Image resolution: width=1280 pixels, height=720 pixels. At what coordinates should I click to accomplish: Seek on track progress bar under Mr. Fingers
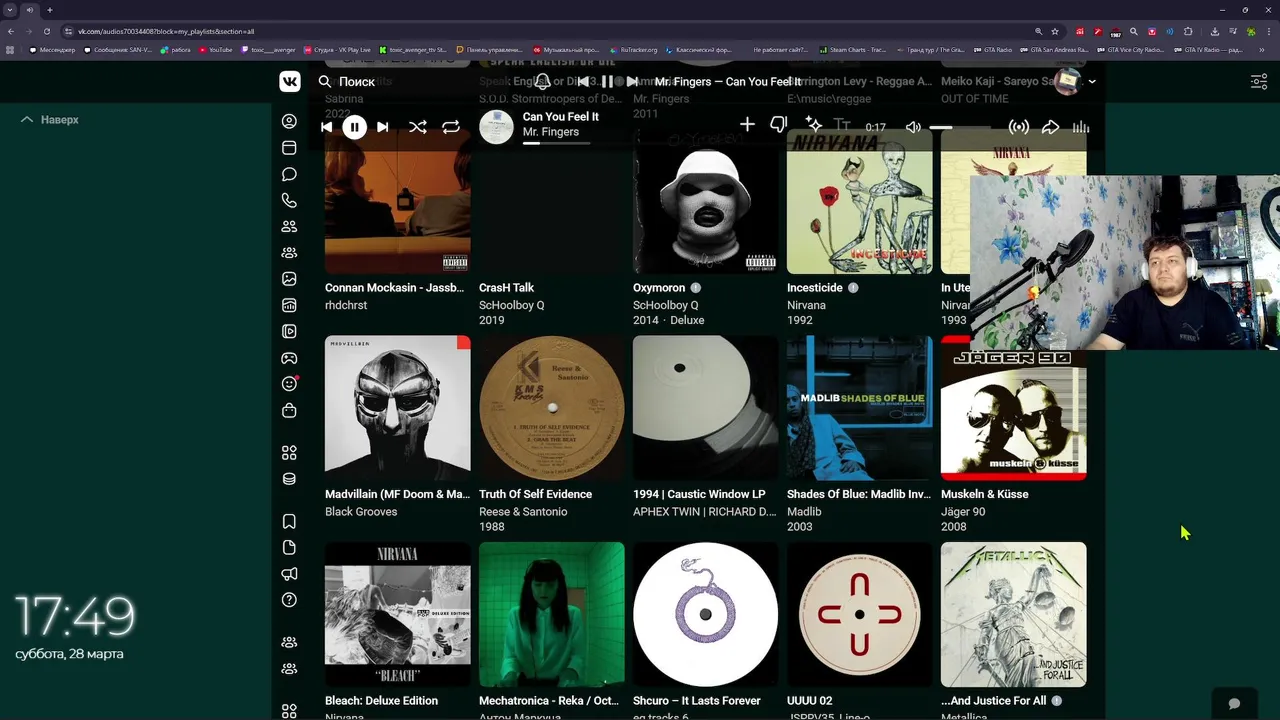click(556, 144)
